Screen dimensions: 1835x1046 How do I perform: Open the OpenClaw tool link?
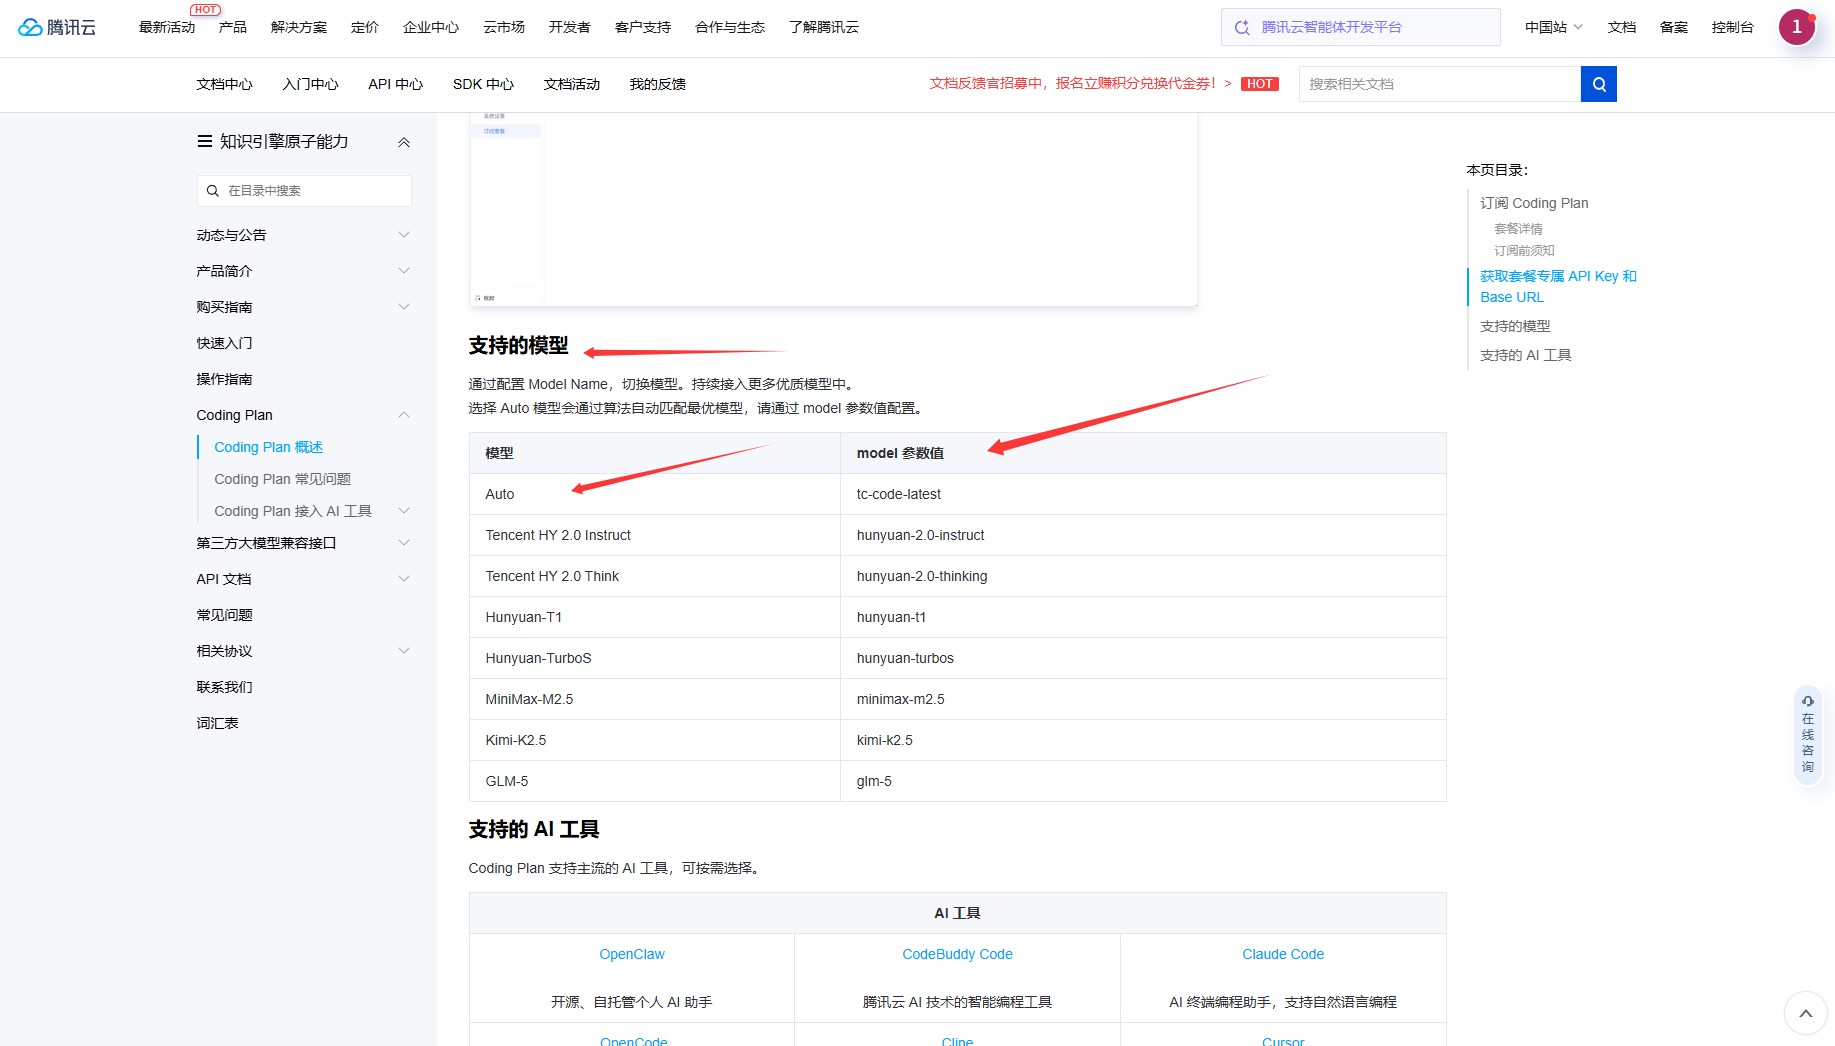click(x=631, y=954)
